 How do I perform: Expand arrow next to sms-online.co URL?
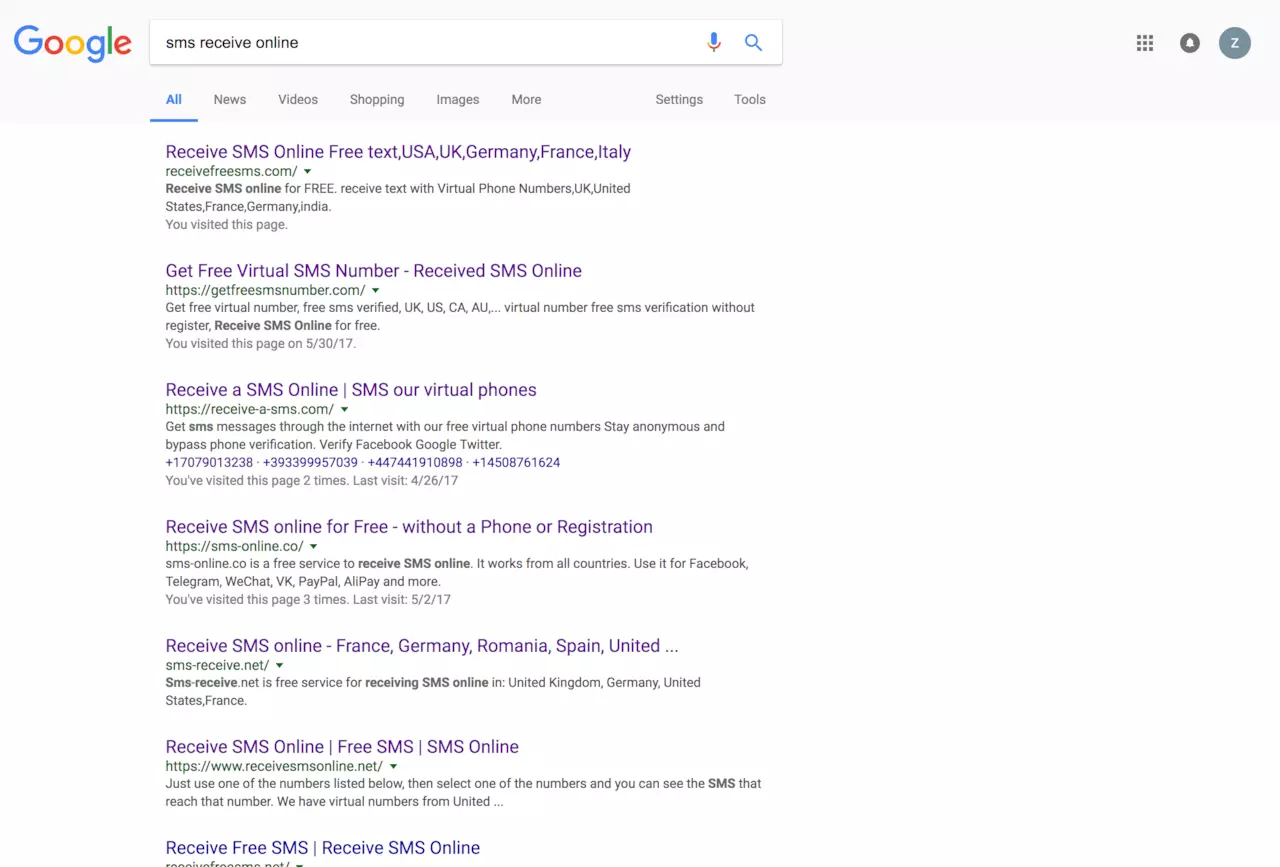tap(313, 547)
